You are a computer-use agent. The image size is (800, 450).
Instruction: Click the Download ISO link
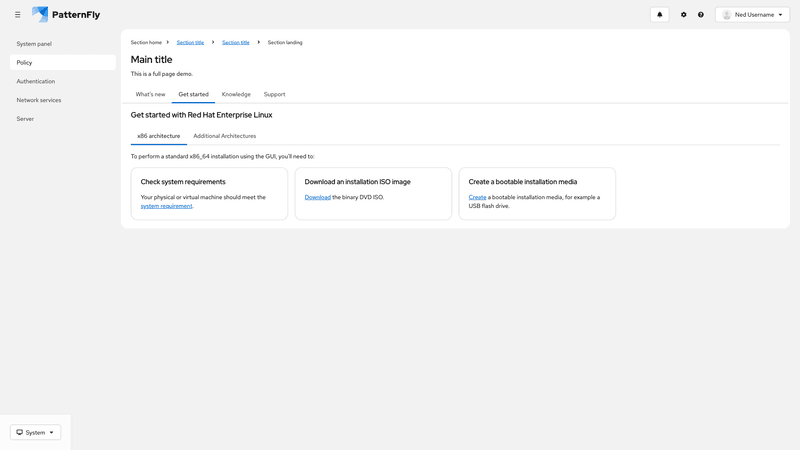317,197
